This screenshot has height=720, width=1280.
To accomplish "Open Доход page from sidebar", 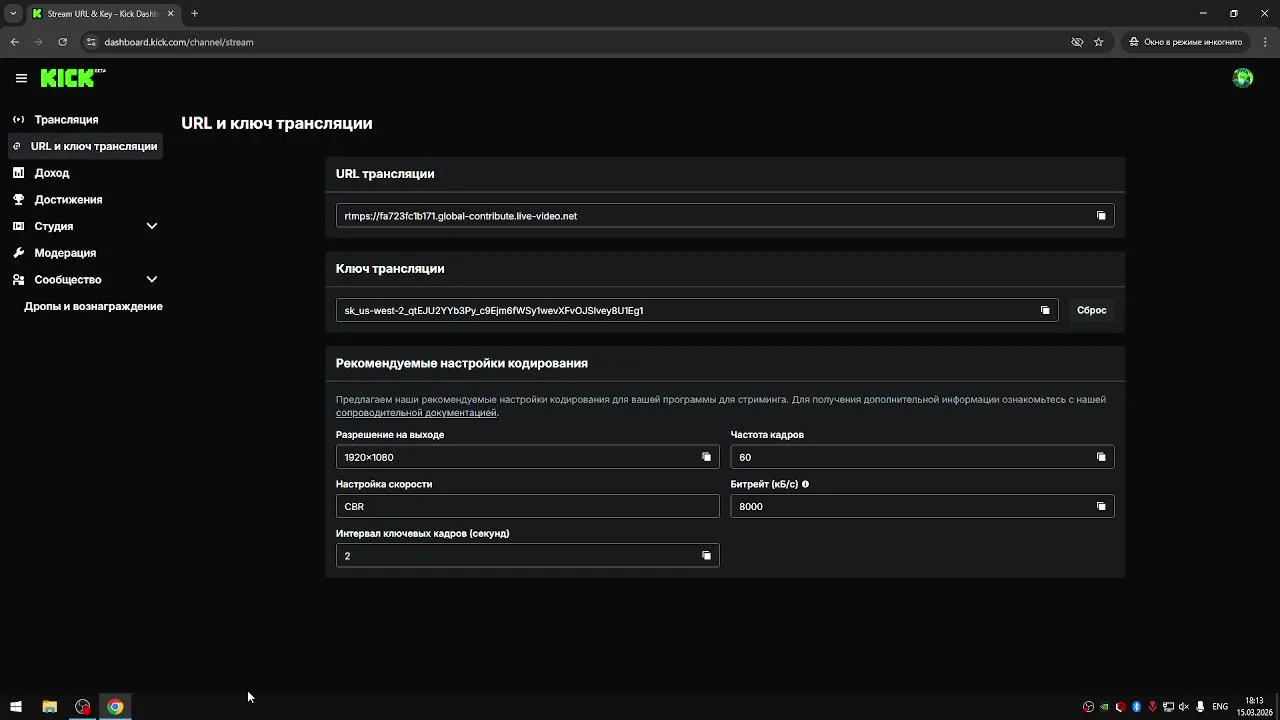I will pyautogui.click(x=52, y=173).
